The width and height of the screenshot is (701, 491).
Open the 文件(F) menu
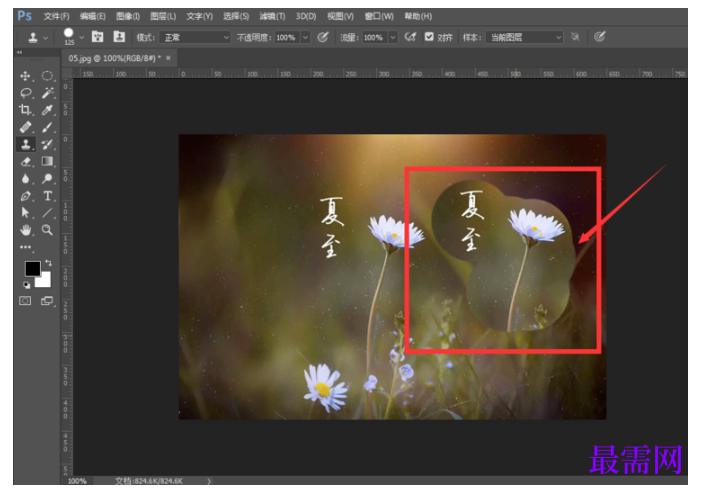(56, 17)
